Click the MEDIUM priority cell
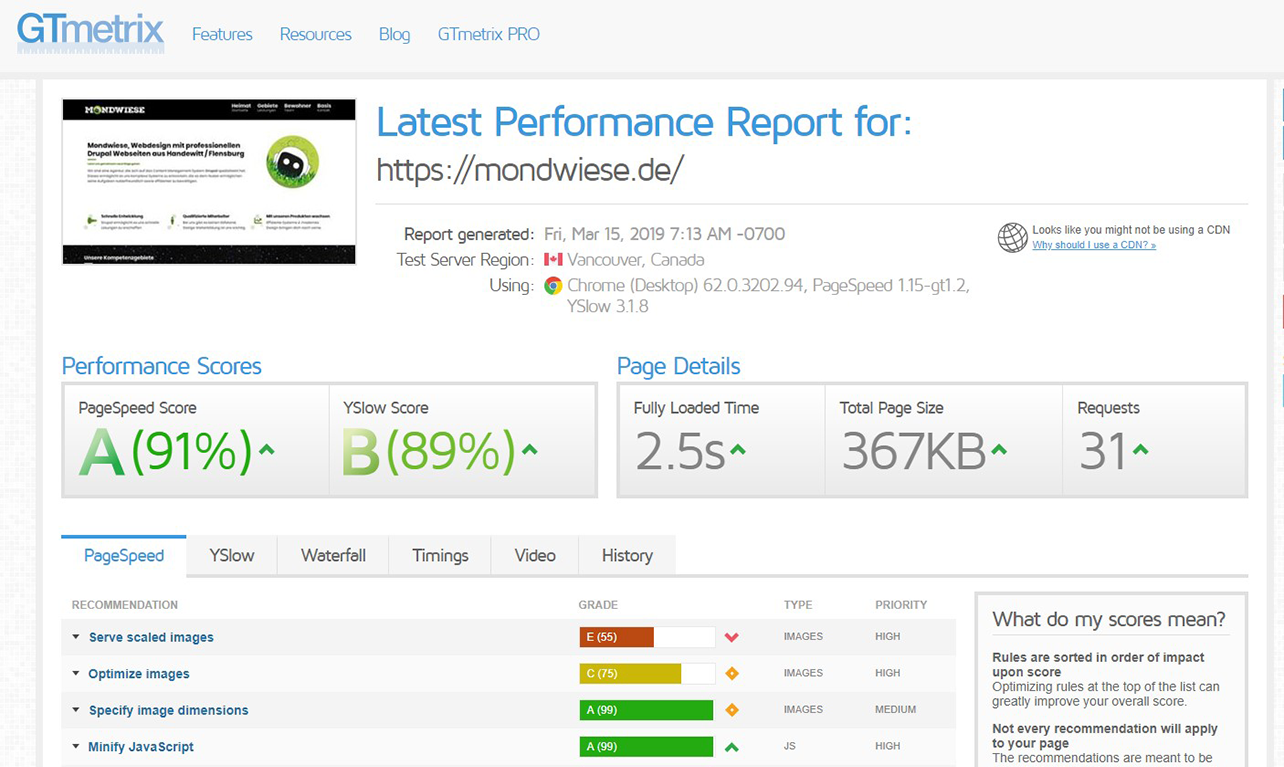The height and width of the screenshot is (767, 1284). click(x=895, y=710)
